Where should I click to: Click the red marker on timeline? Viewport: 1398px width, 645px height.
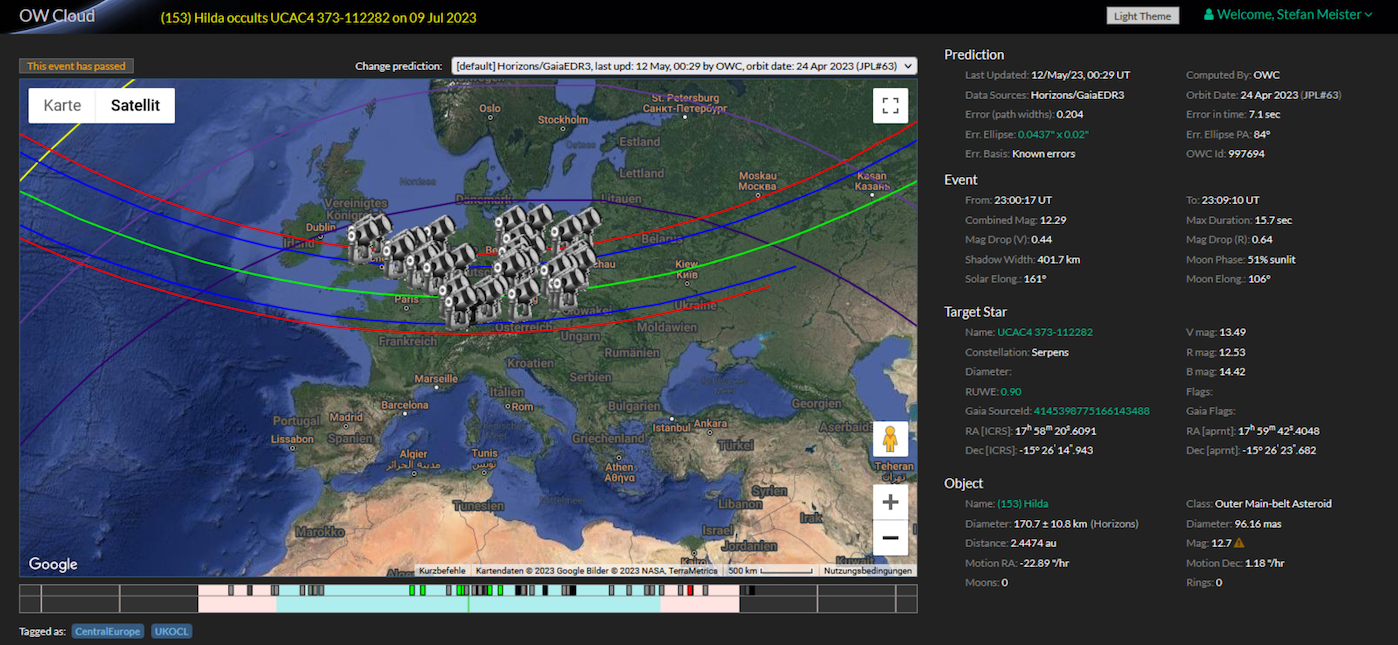pyautogui.click(x=690, y=591)
